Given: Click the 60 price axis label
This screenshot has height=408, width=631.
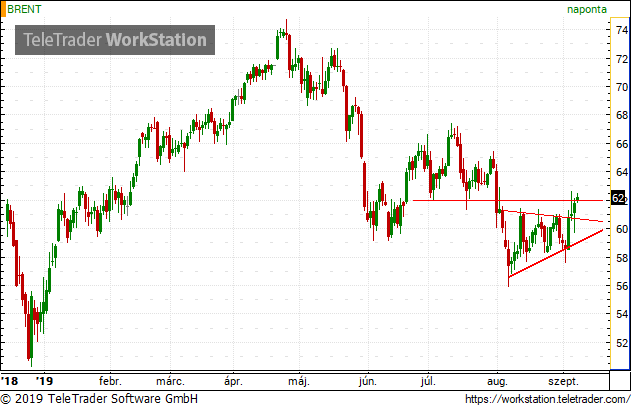Looking at the screenshot, I should coord(622,229).
